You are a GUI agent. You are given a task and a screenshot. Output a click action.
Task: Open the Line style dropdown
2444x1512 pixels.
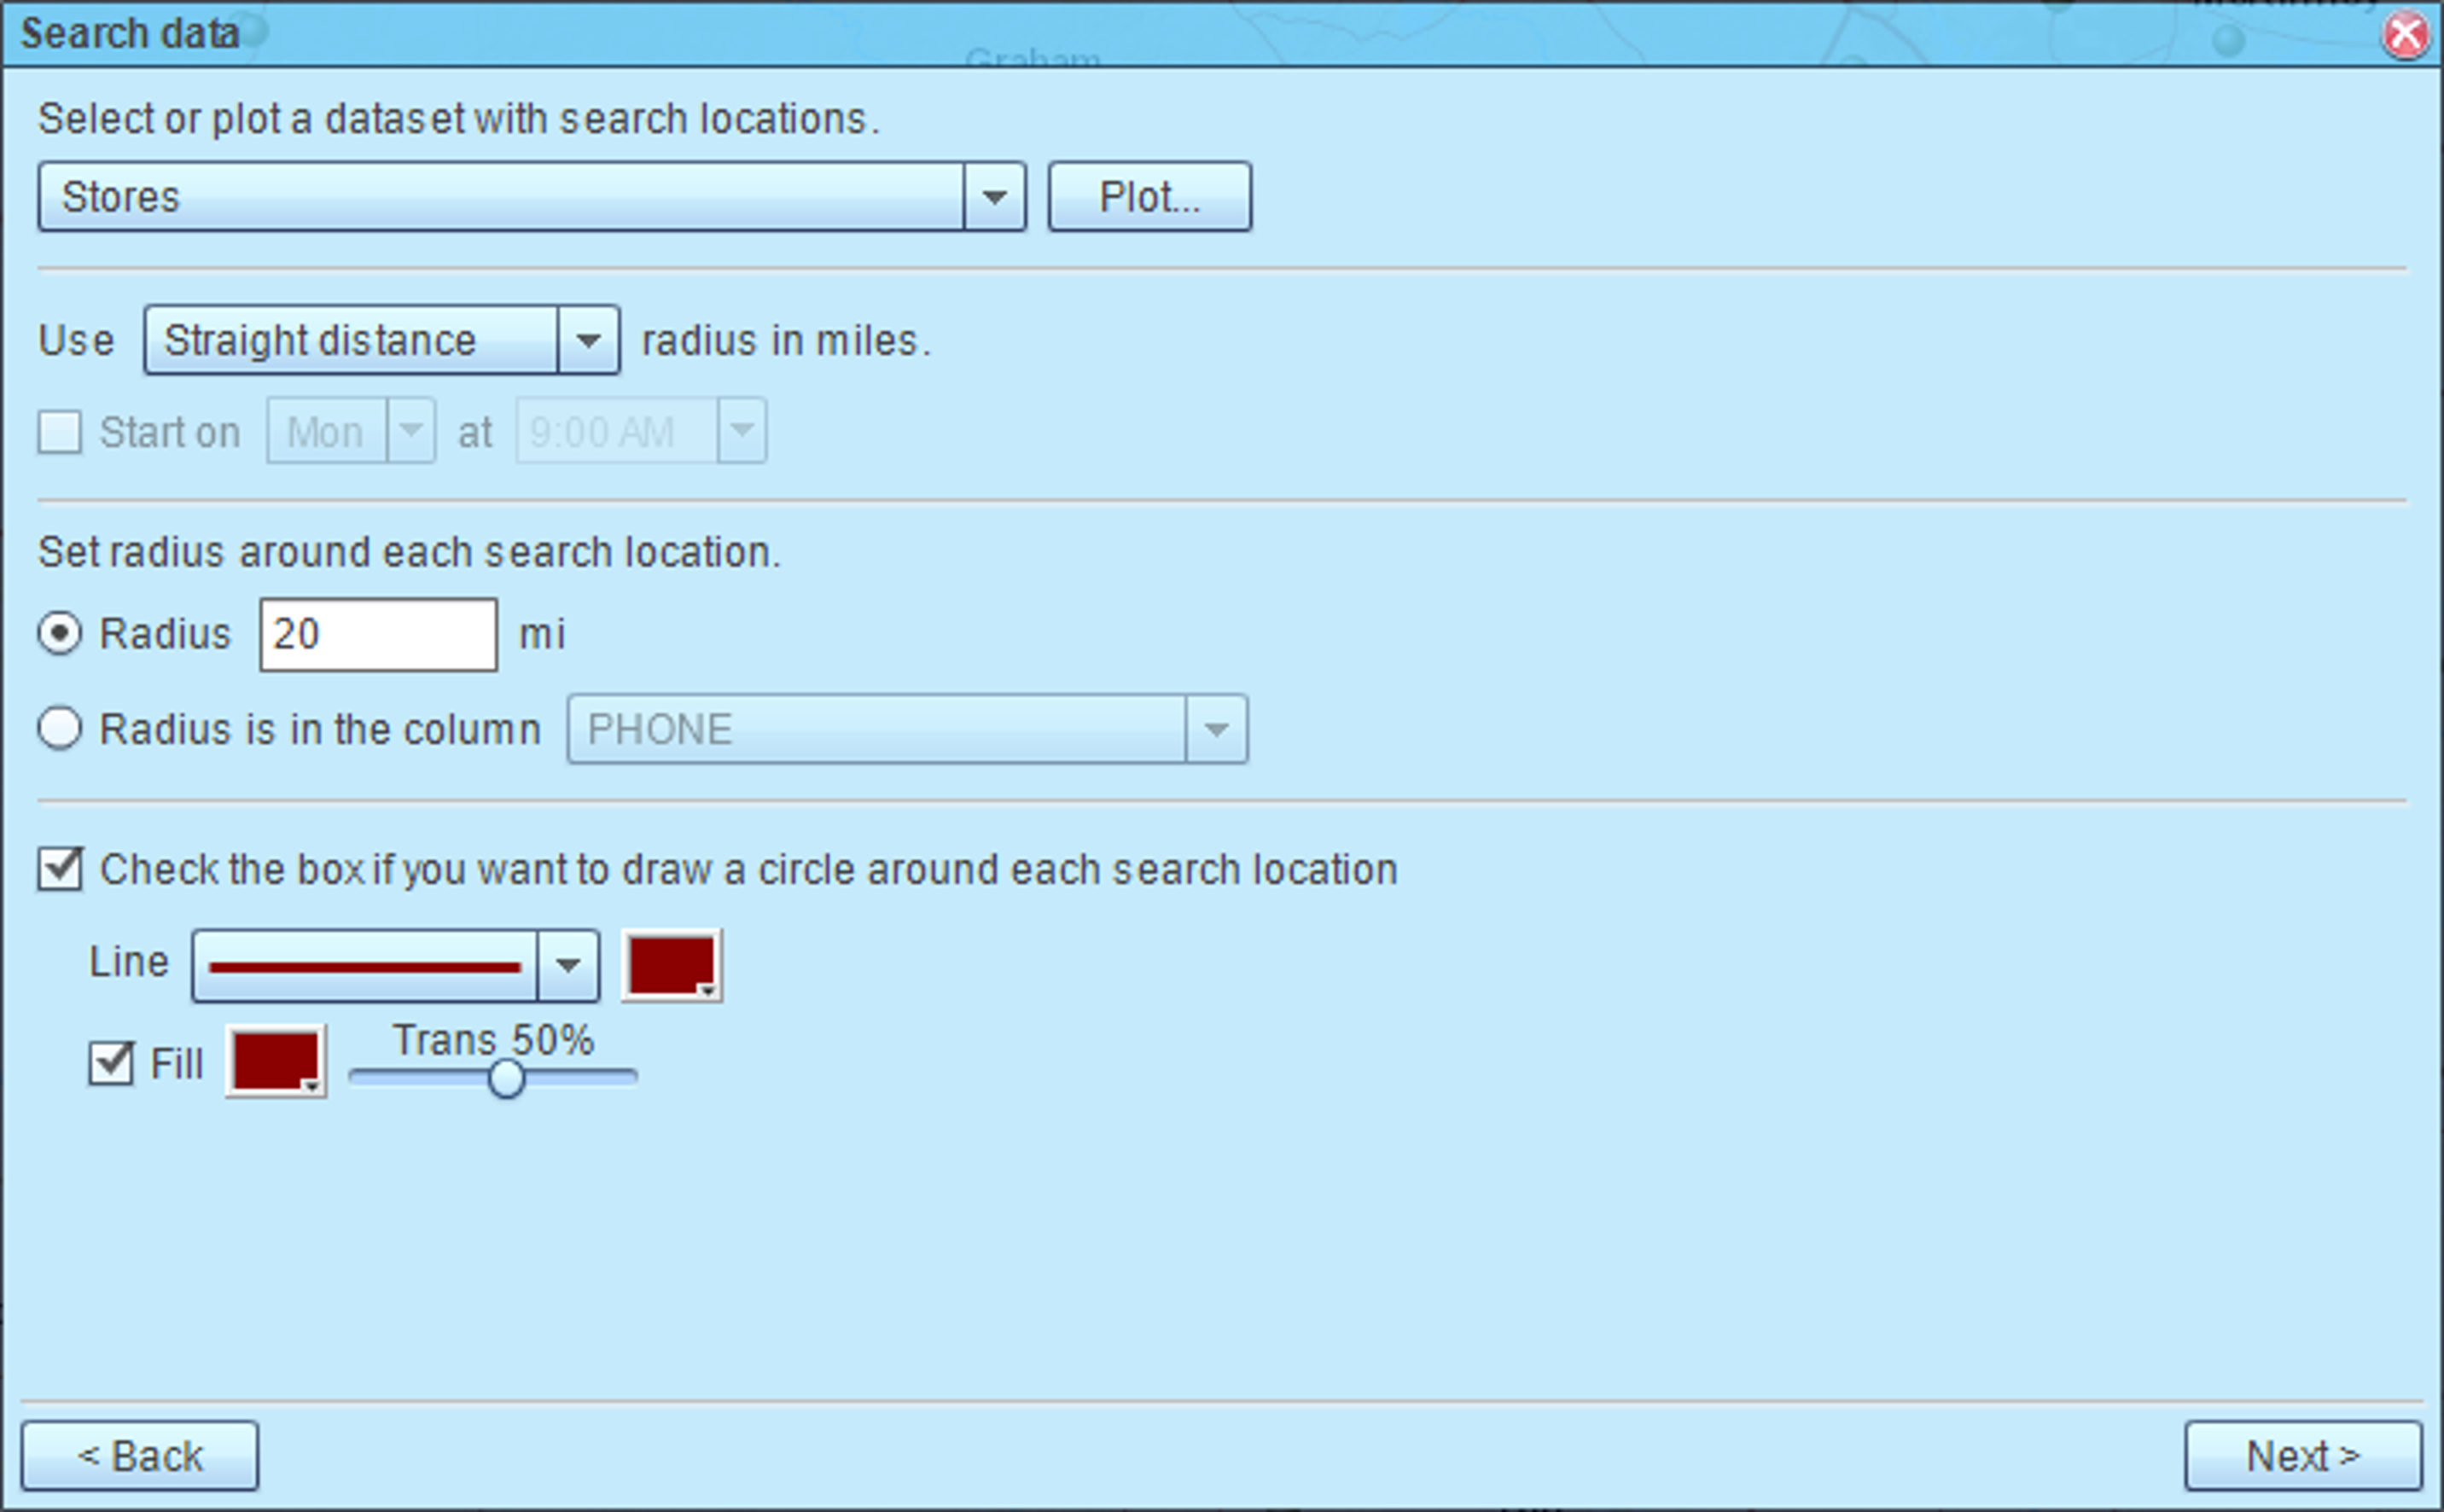pos(396,965)
